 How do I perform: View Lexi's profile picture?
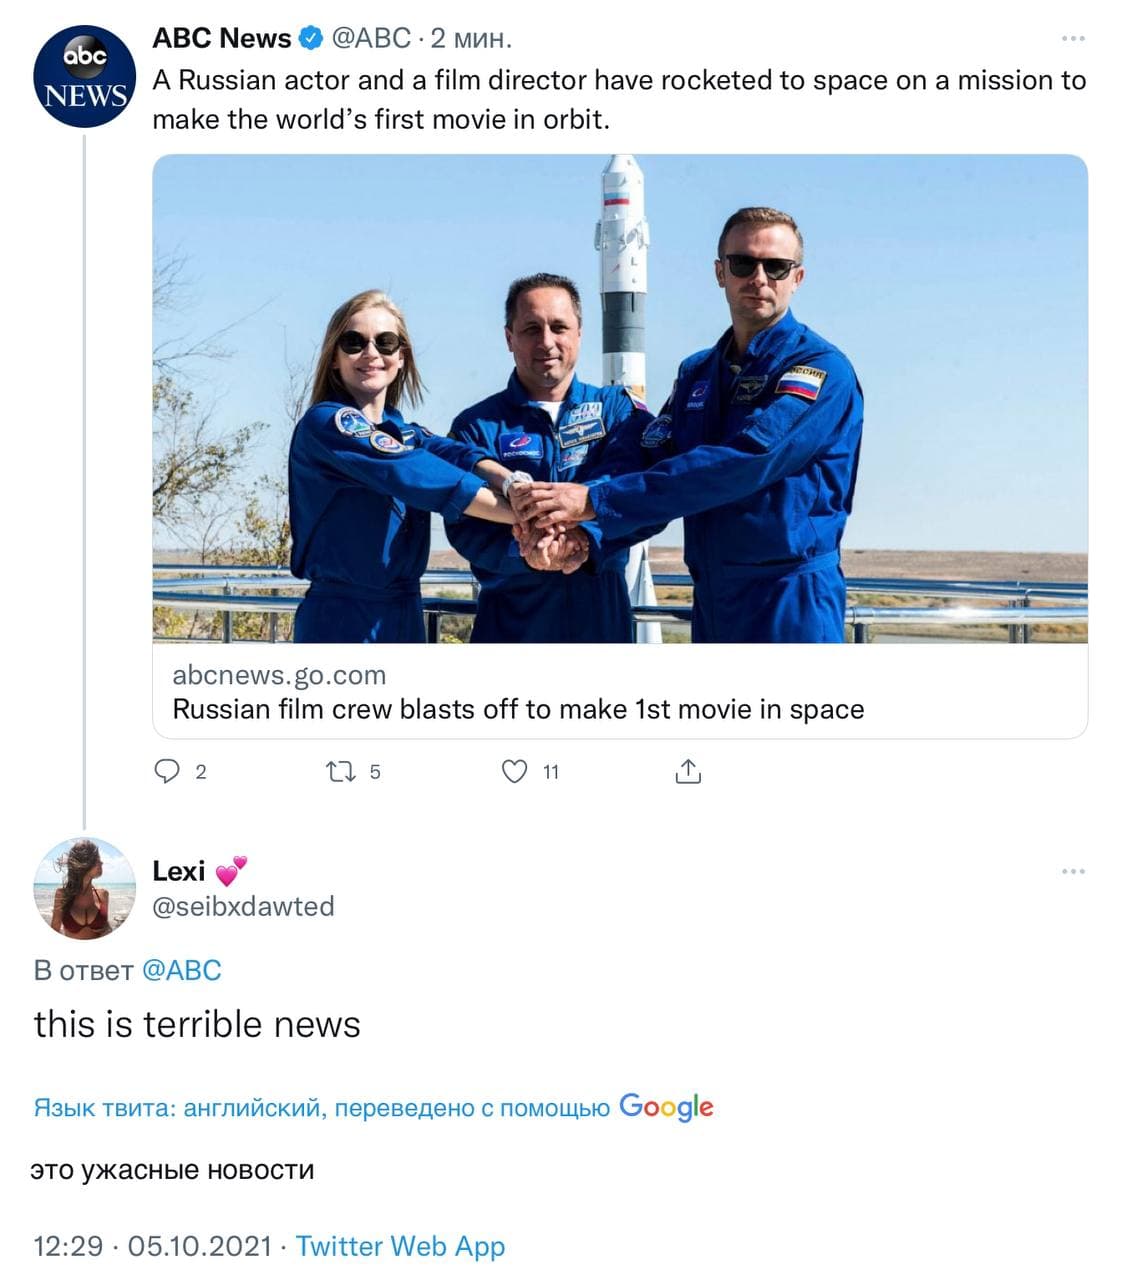pos(84,888)
